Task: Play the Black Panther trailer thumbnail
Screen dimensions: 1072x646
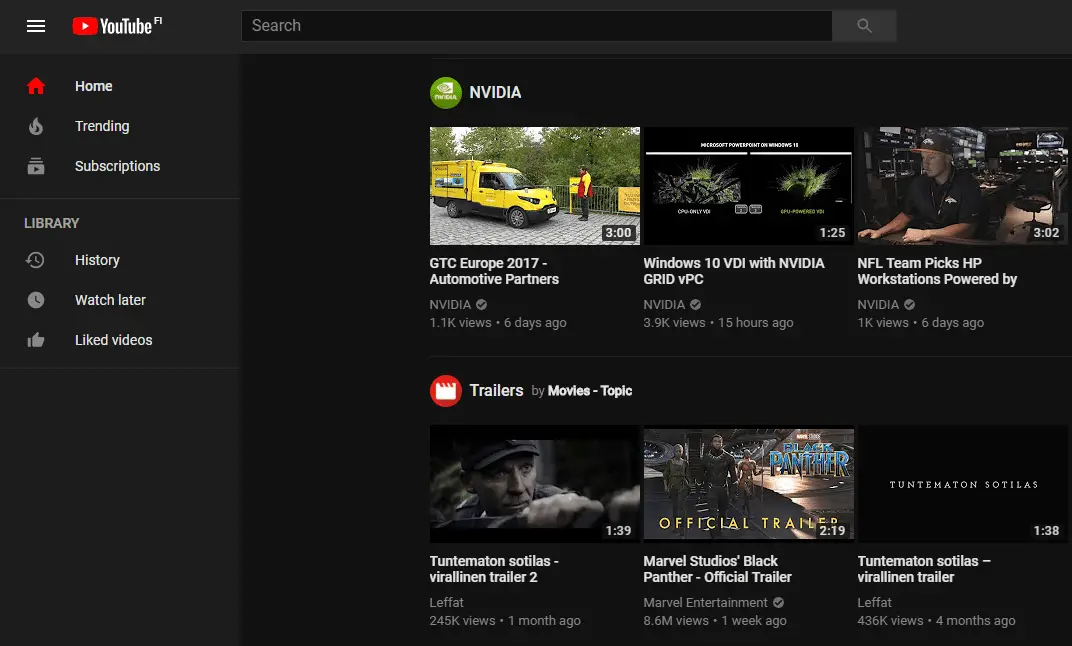Action: pos(749,484)
